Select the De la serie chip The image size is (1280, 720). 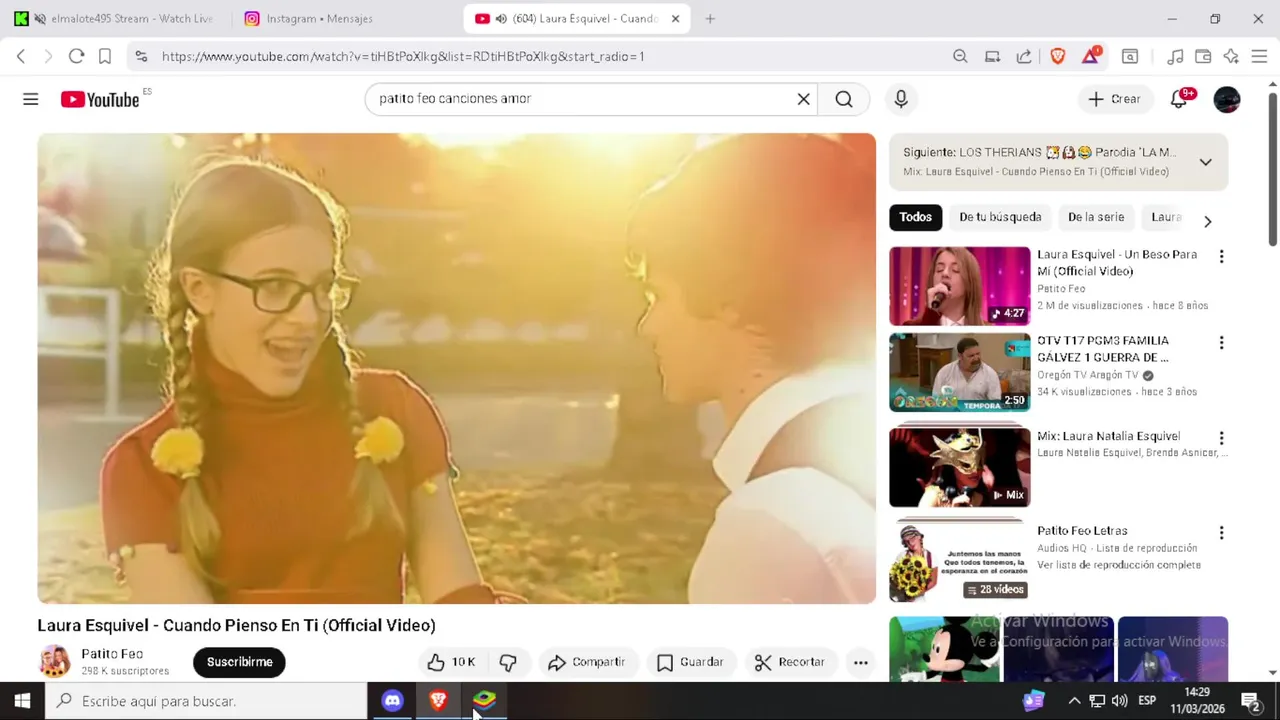[1096, 217]
